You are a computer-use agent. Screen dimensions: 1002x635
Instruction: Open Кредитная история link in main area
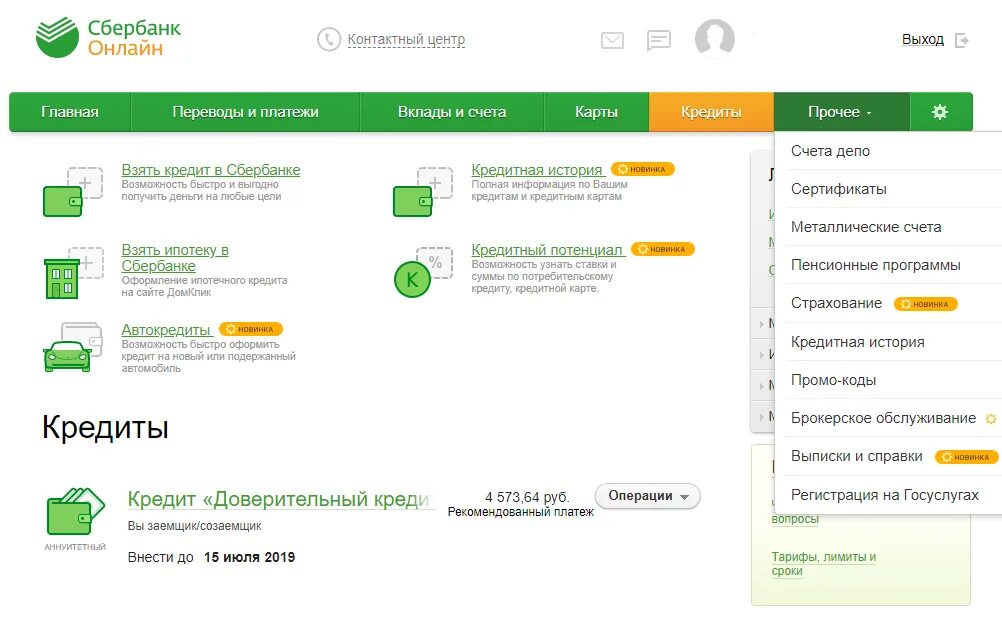pos(537,170)
